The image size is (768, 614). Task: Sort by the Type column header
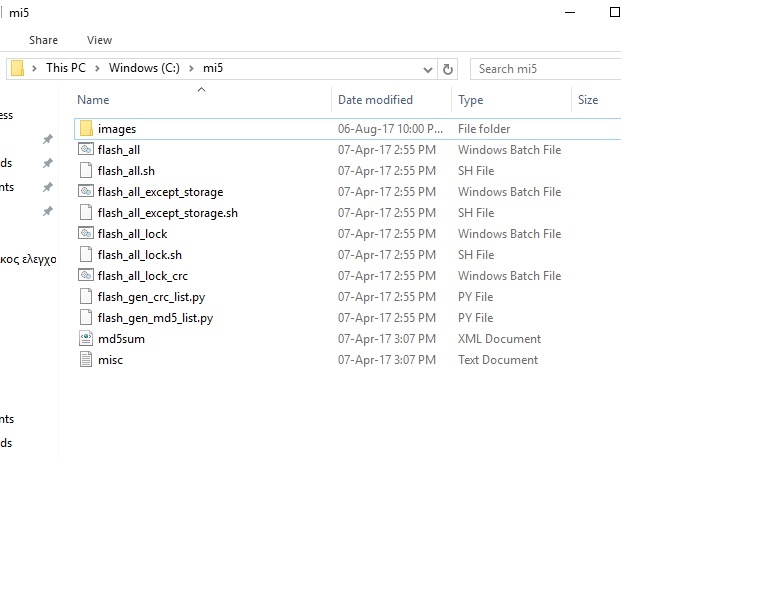[470, 100]
